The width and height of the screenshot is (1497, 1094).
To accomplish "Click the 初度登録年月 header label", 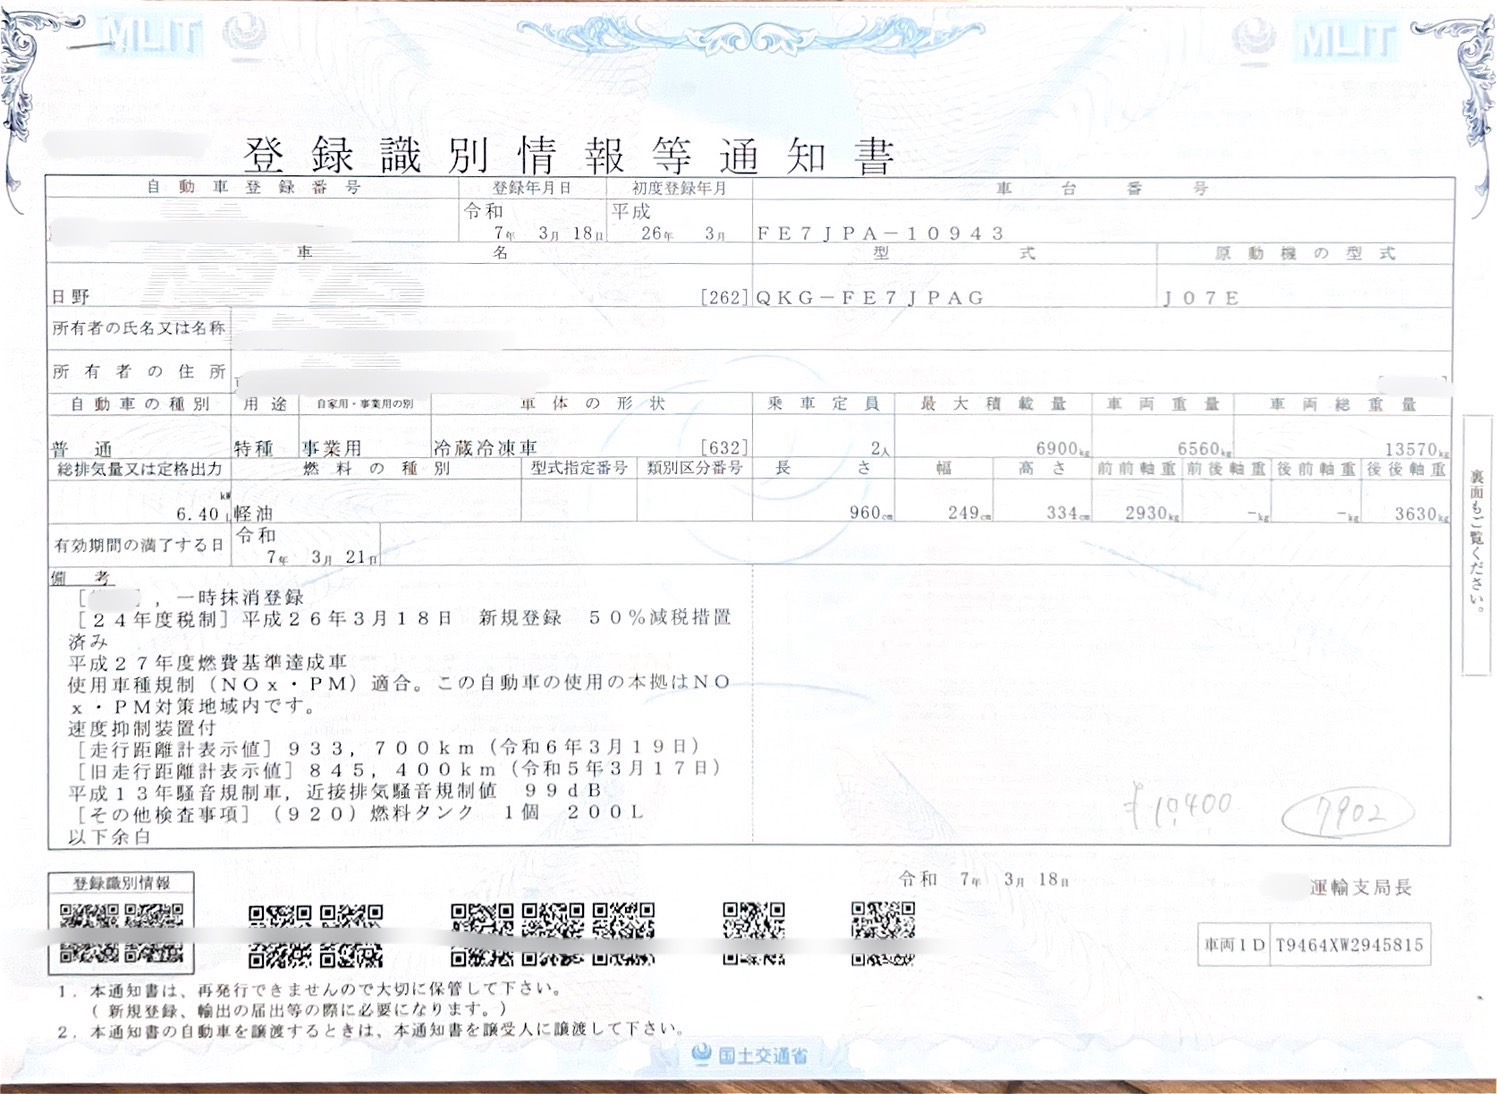I will click(679, 188).
